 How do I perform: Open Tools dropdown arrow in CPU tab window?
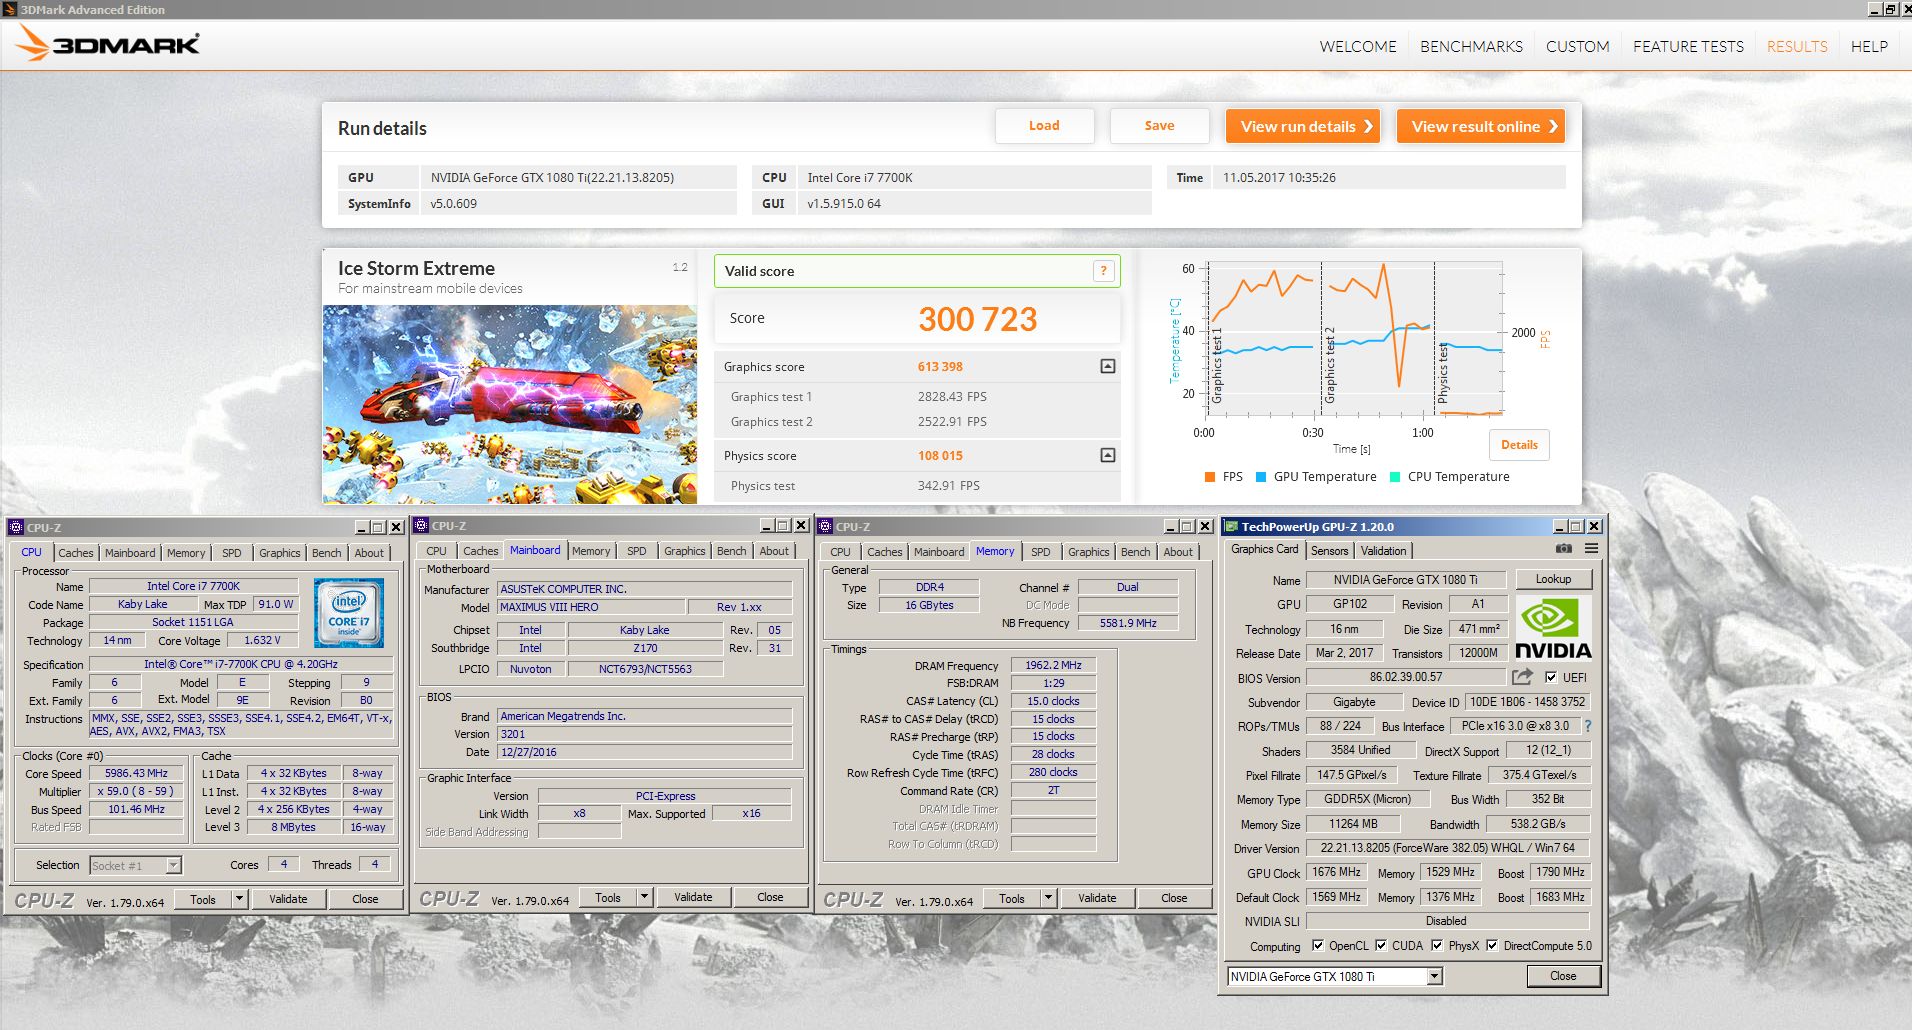pos(239,899)
